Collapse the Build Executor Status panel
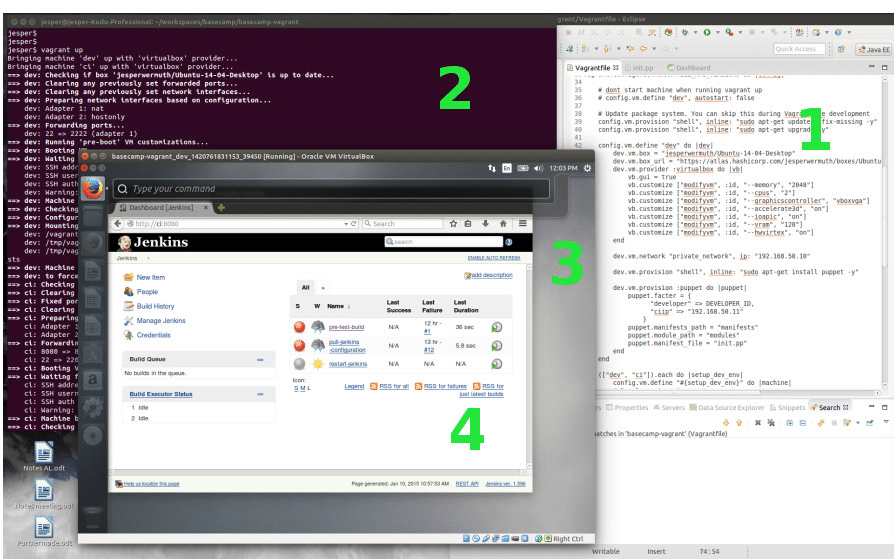894x559 pixels. click(260, 394)
